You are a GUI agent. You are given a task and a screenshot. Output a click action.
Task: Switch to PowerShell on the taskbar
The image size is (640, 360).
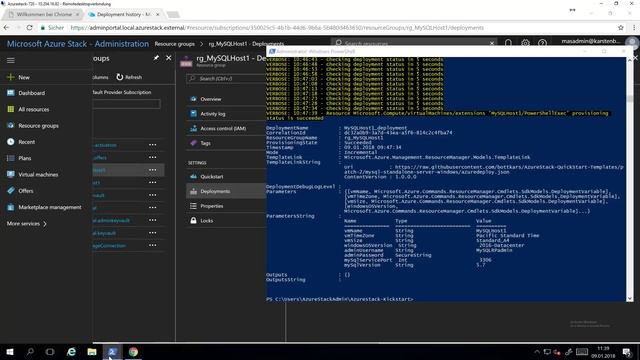[x=112, y=352]
